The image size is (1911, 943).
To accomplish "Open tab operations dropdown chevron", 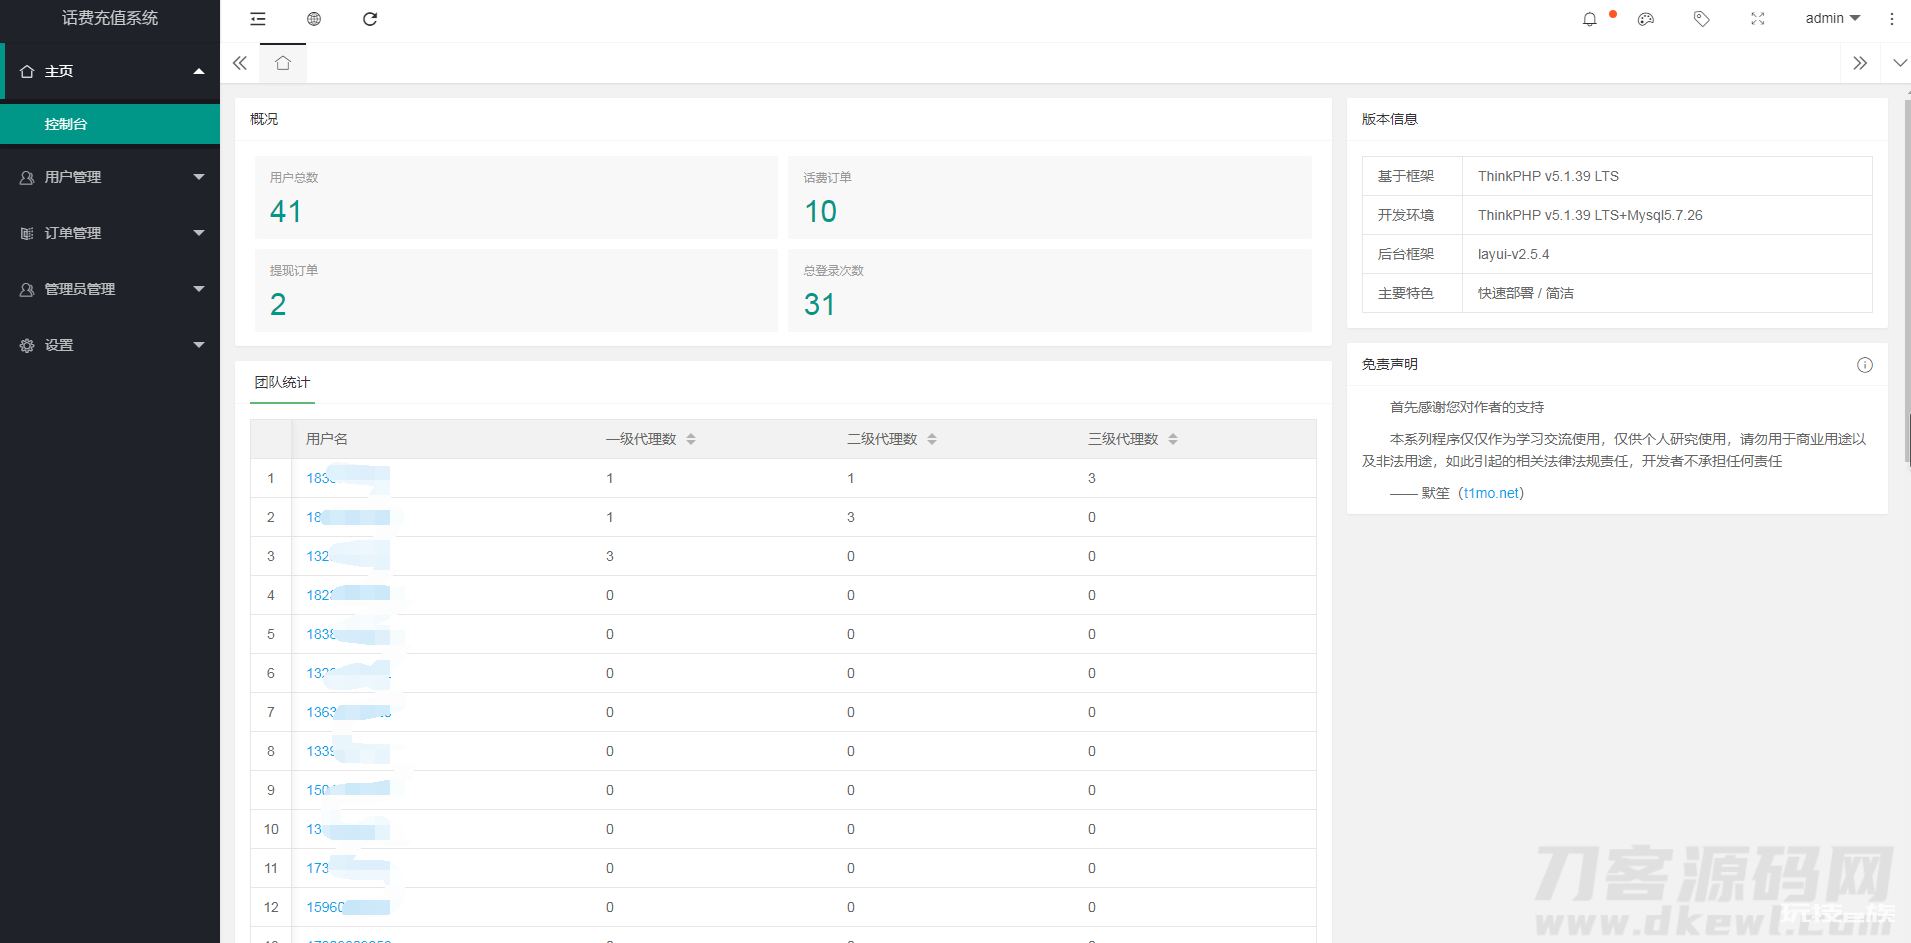I will pos(1900,63).
